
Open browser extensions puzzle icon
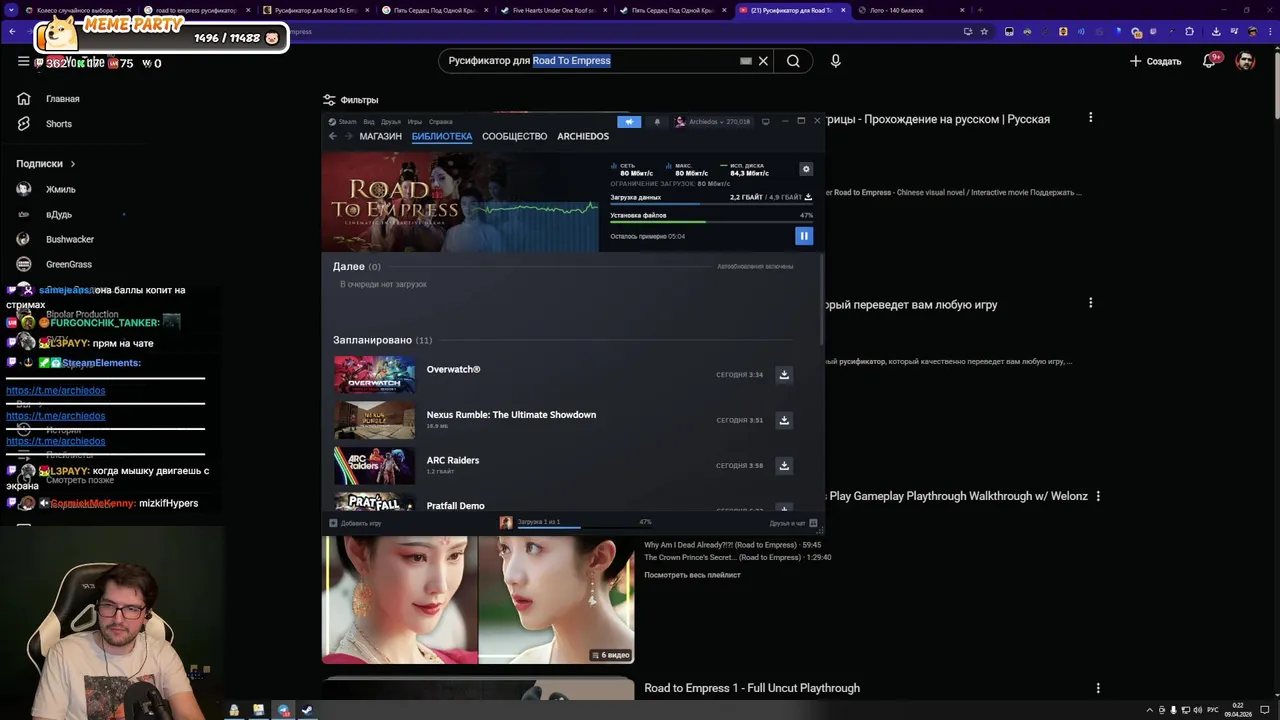(x=1189, y=31)
